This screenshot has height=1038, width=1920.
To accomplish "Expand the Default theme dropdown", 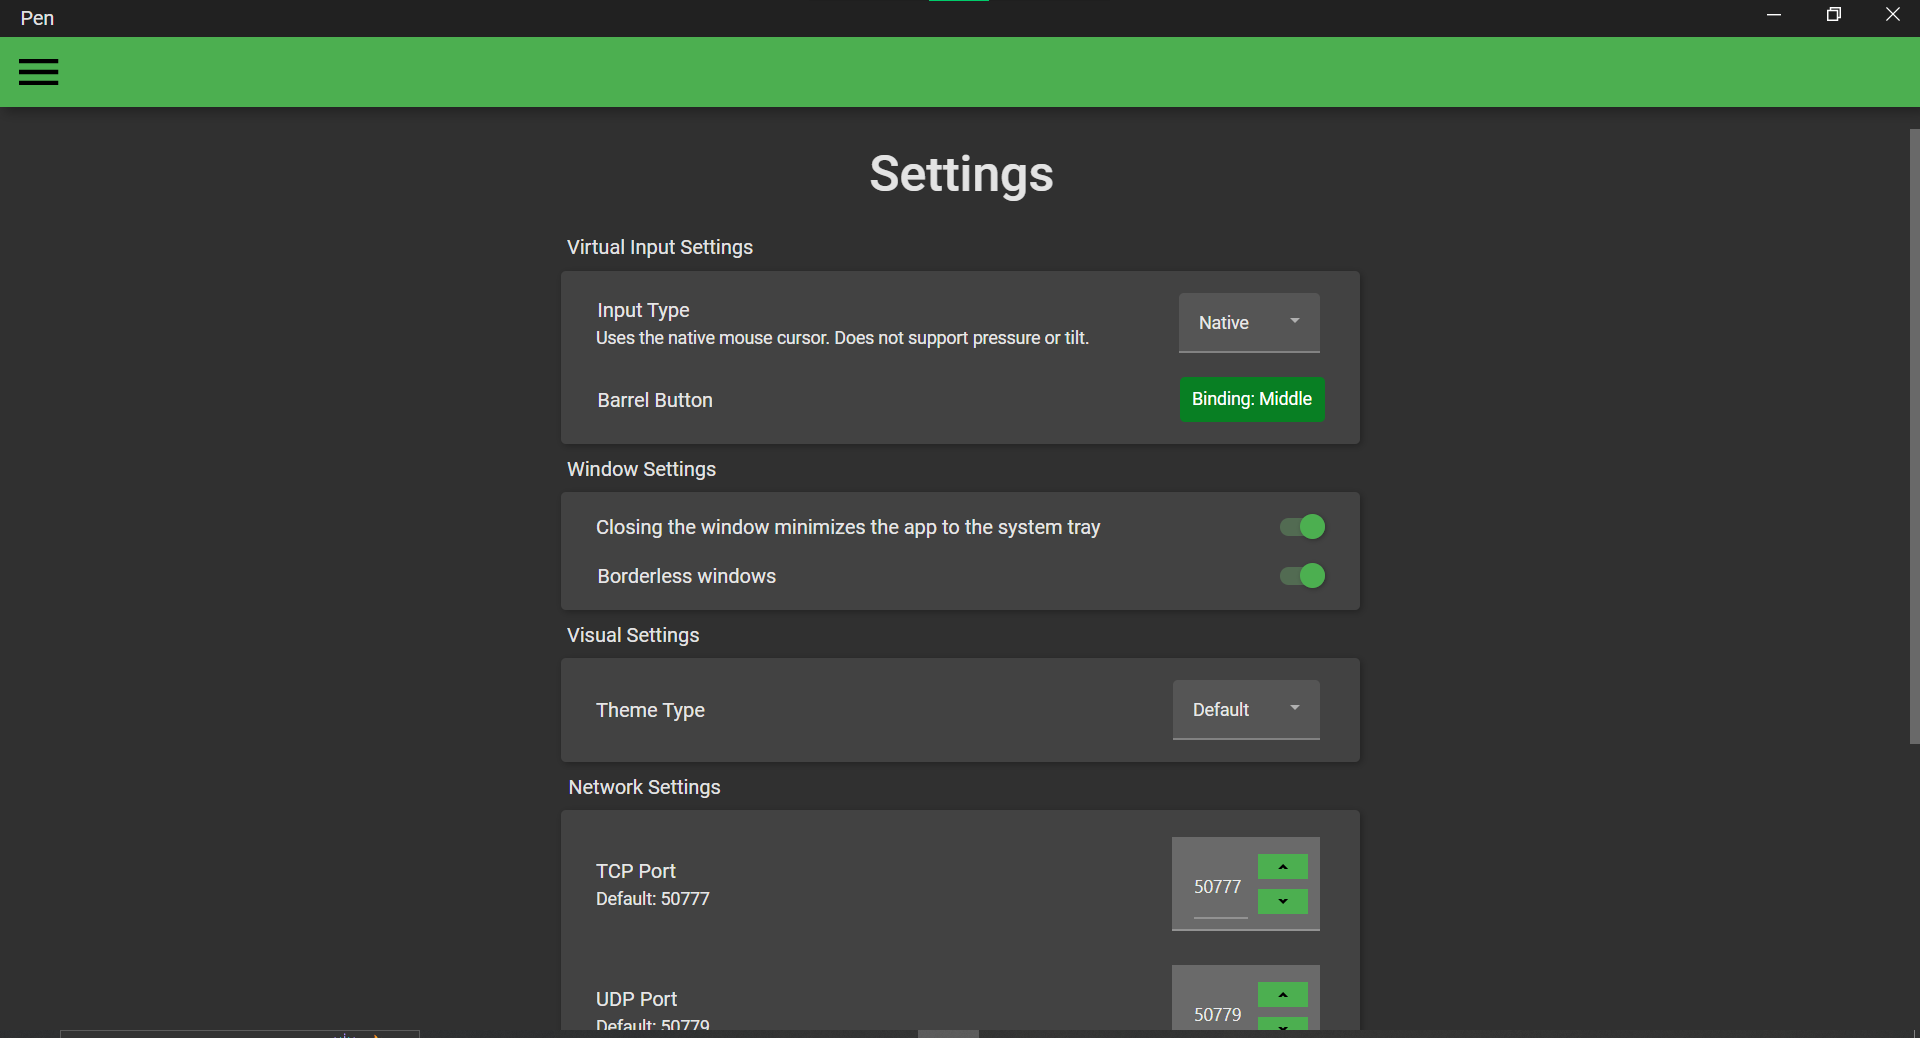I will tap(1222, 710).
